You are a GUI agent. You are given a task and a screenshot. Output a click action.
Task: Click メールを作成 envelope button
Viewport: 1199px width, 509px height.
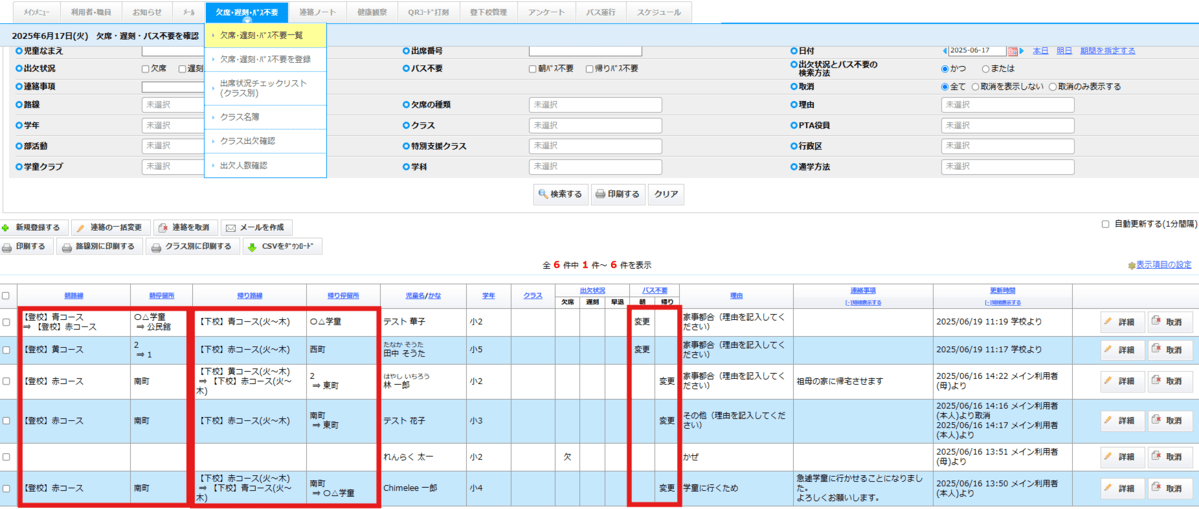[x=256, y=228]
